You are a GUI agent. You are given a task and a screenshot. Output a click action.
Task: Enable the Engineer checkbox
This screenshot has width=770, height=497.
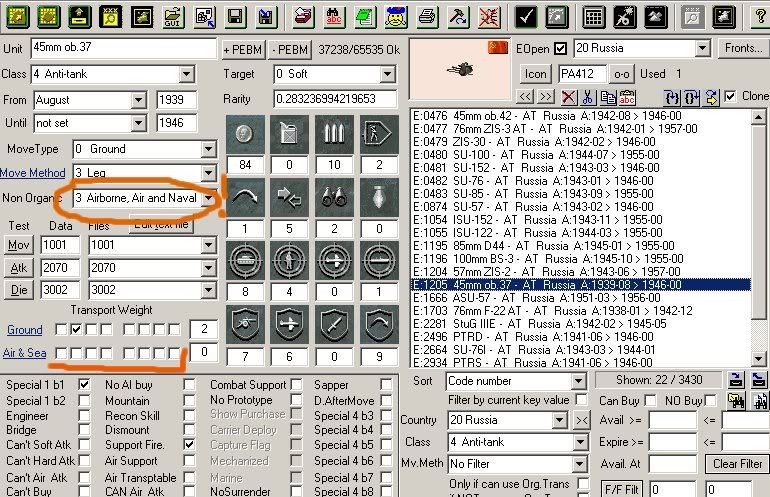(84, 415)
